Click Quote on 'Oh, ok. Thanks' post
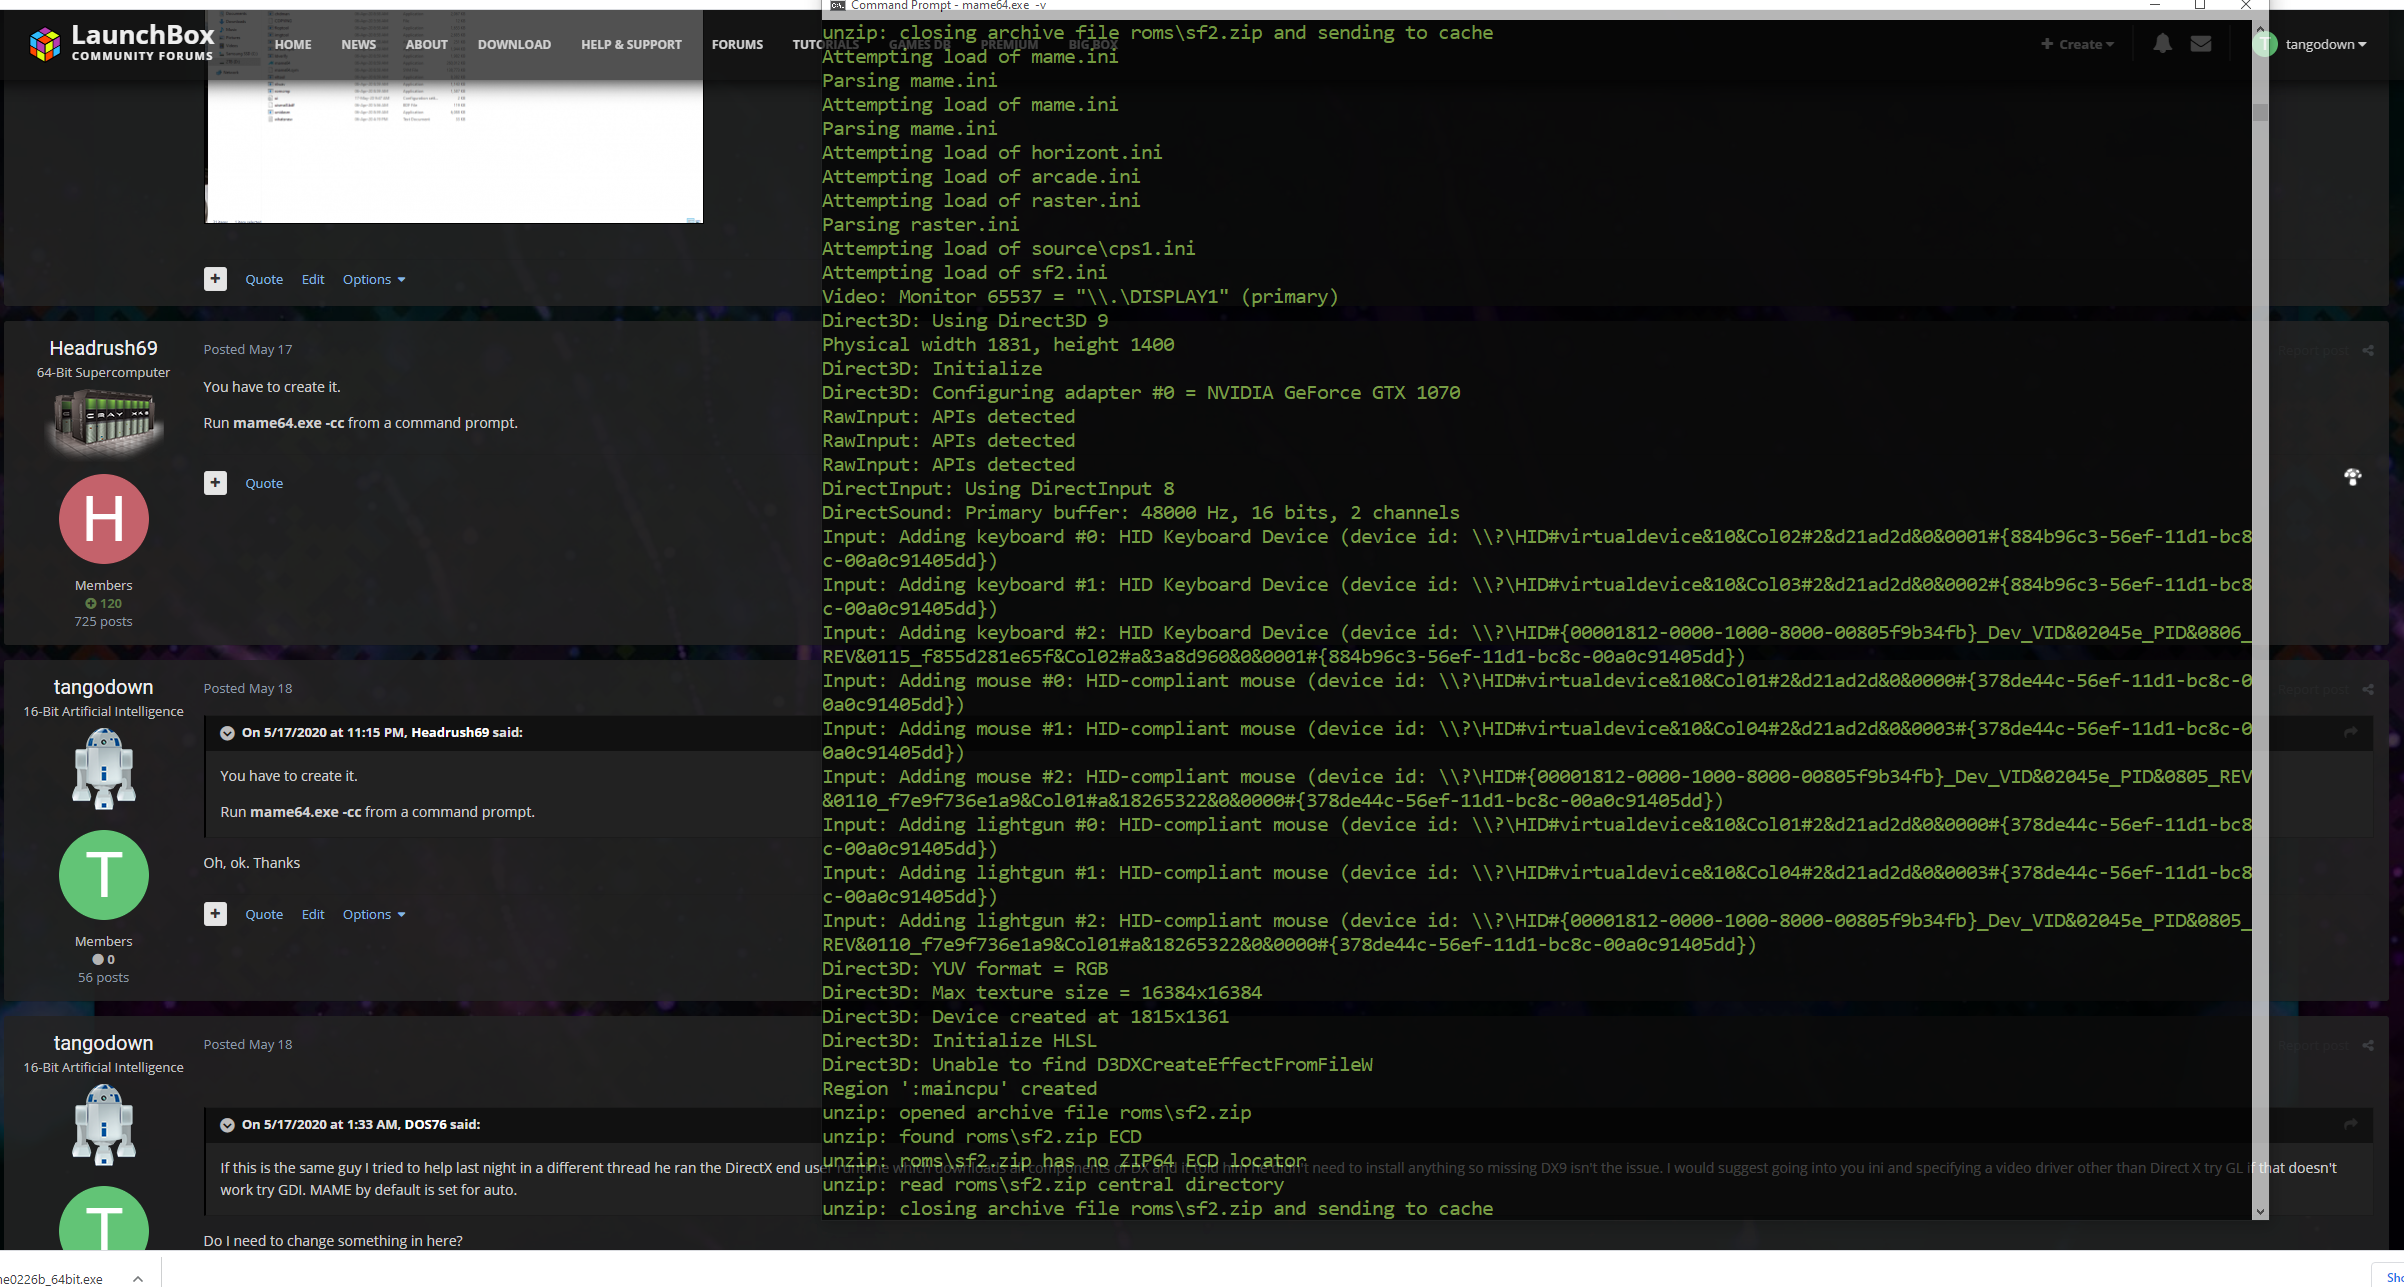2404x1287 pixels. click(264, 914)
